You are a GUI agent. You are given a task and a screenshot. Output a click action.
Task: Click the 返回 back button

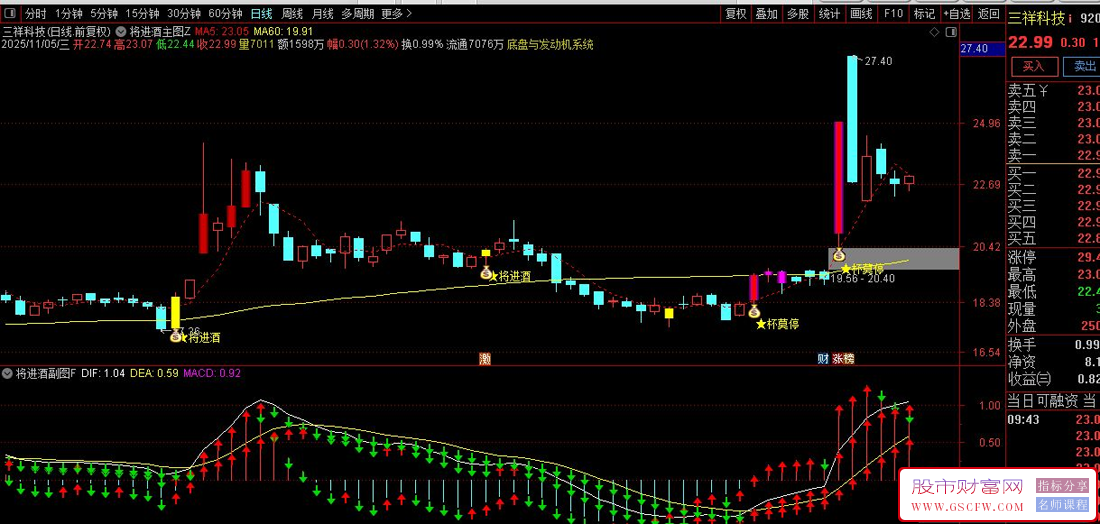[988, 13]
